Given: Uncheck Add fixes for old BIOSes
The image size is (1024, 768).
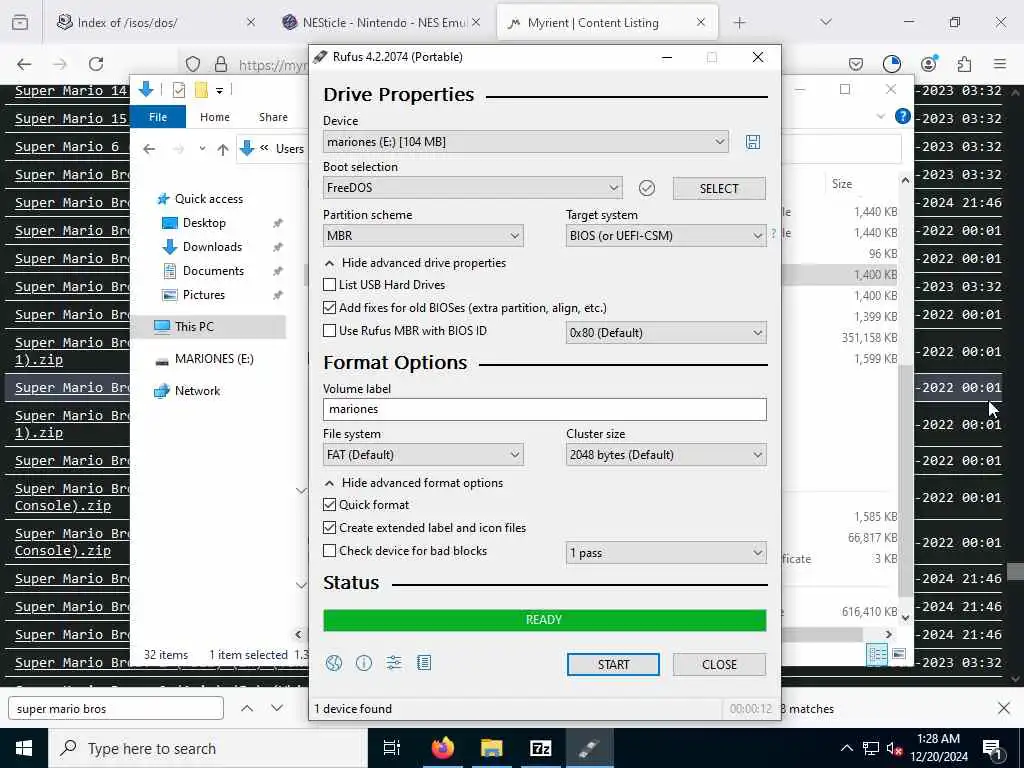Looking at the screenshot, I should [330, 308].
